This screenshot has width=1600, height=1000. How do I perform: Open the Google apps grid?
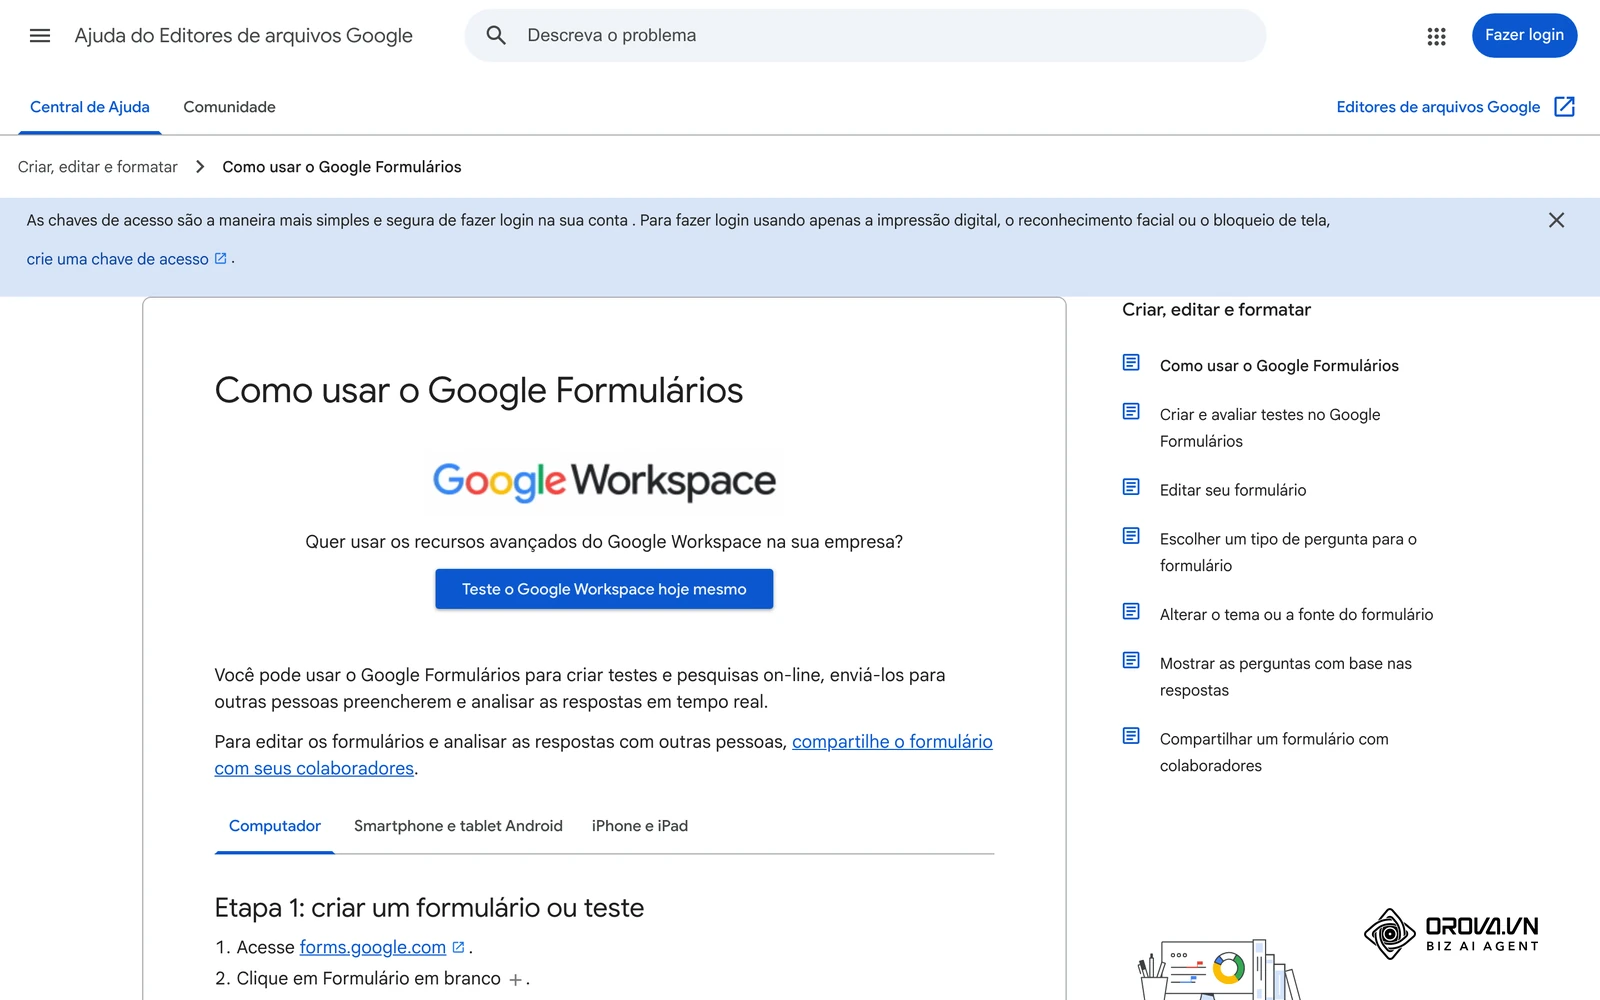point(1436,36)
